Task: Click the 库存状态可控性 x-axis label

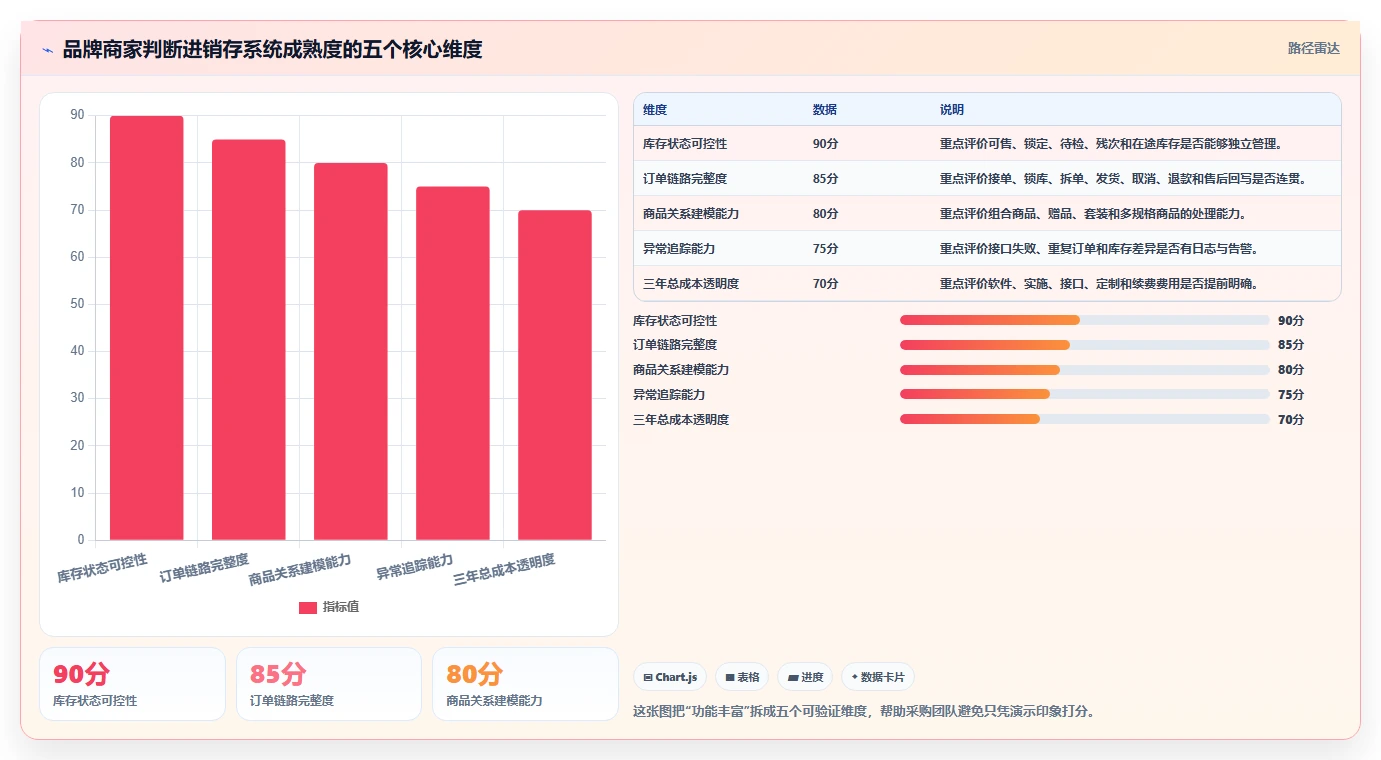Action: [x=102, y=567]
